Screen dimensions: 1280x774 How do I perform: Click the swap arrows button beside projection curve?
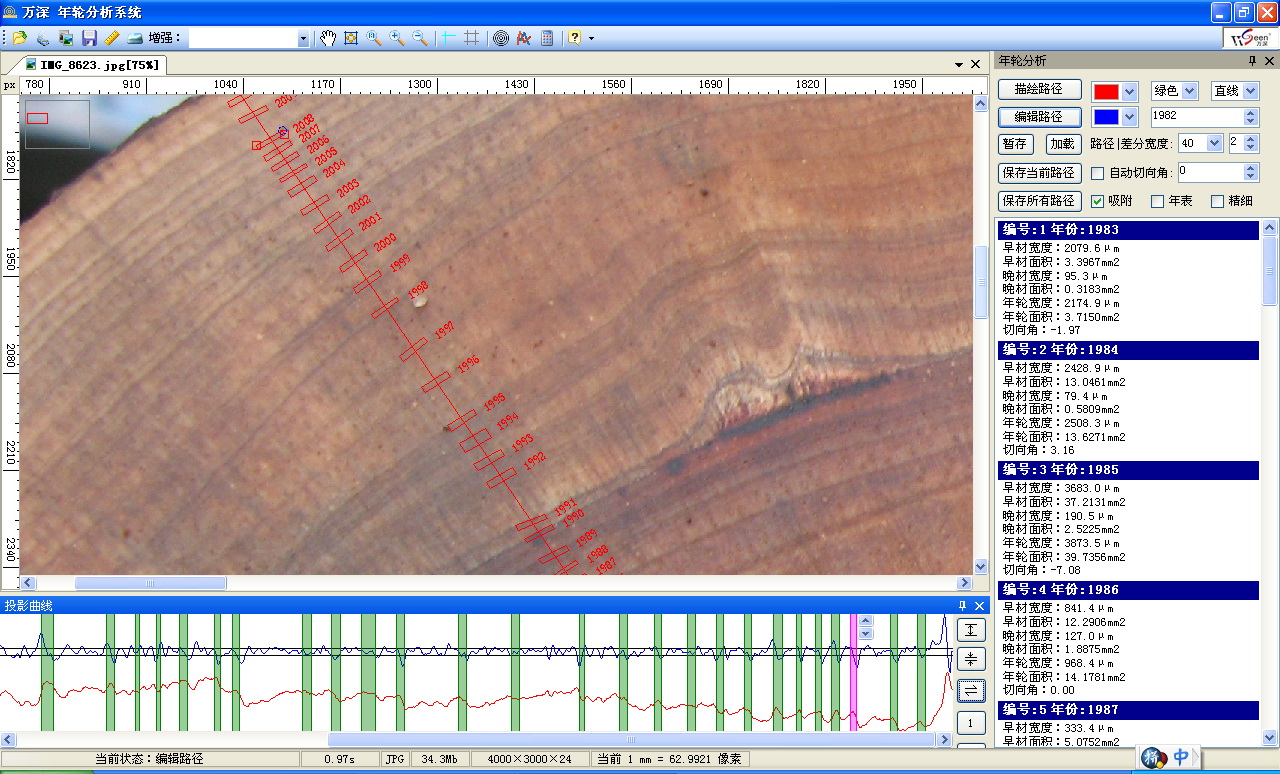click(970, 690)
